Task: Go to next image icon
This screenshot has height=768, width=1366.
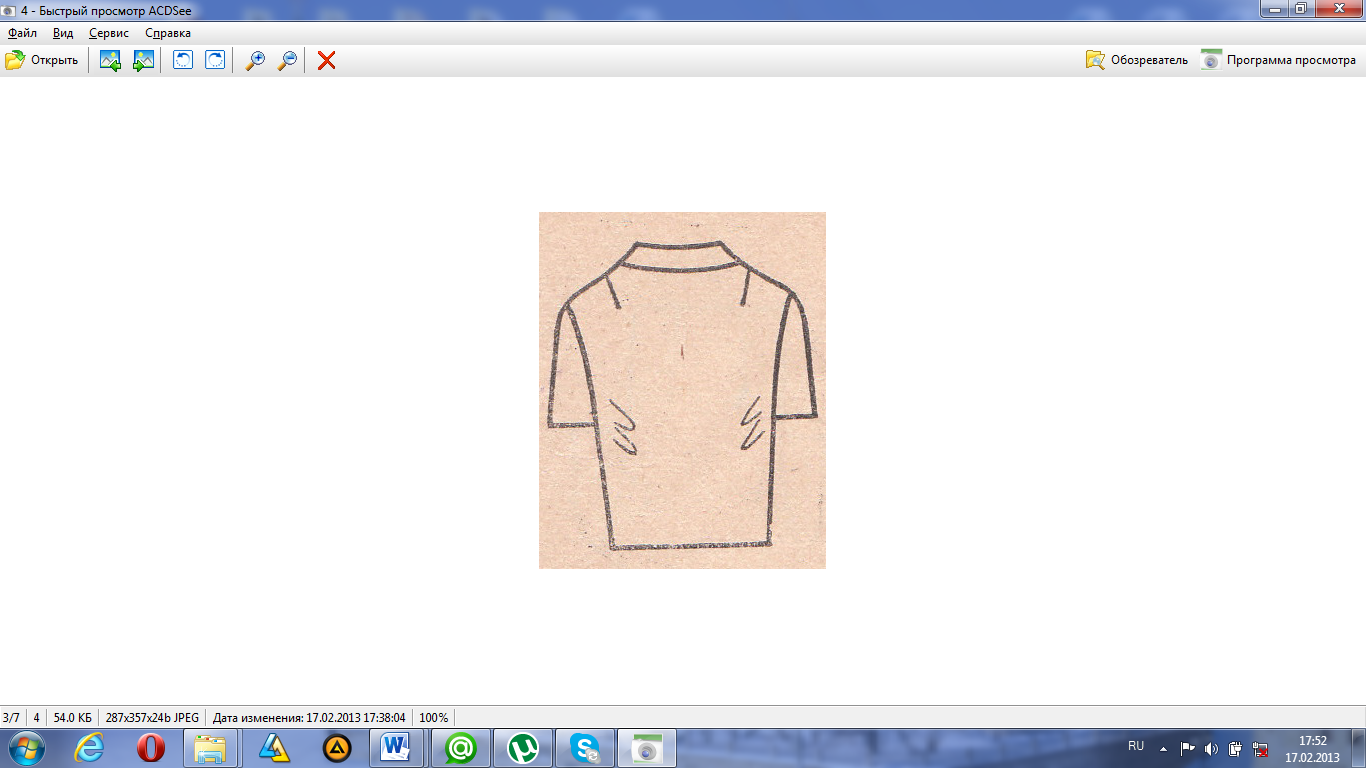Action: [x=143, y=60]
